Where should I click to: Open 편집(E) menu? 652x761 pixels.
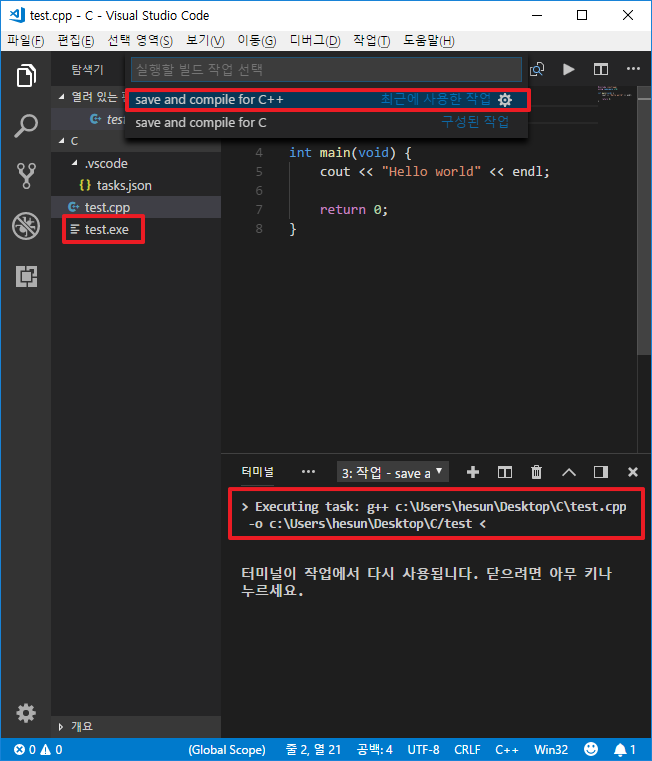point(76,41)
